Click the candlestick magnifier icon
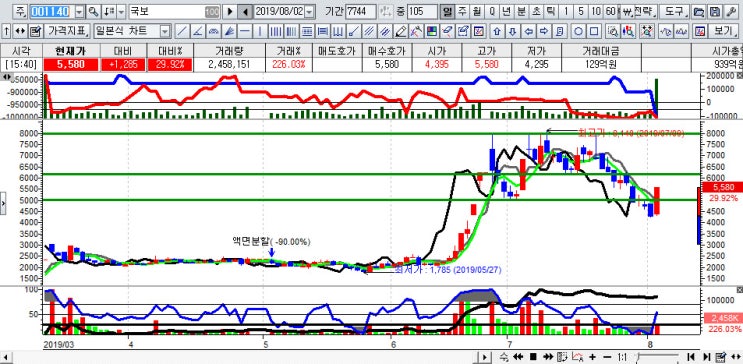The height and width of the screenshot is (364, 743). click(629, 32)
